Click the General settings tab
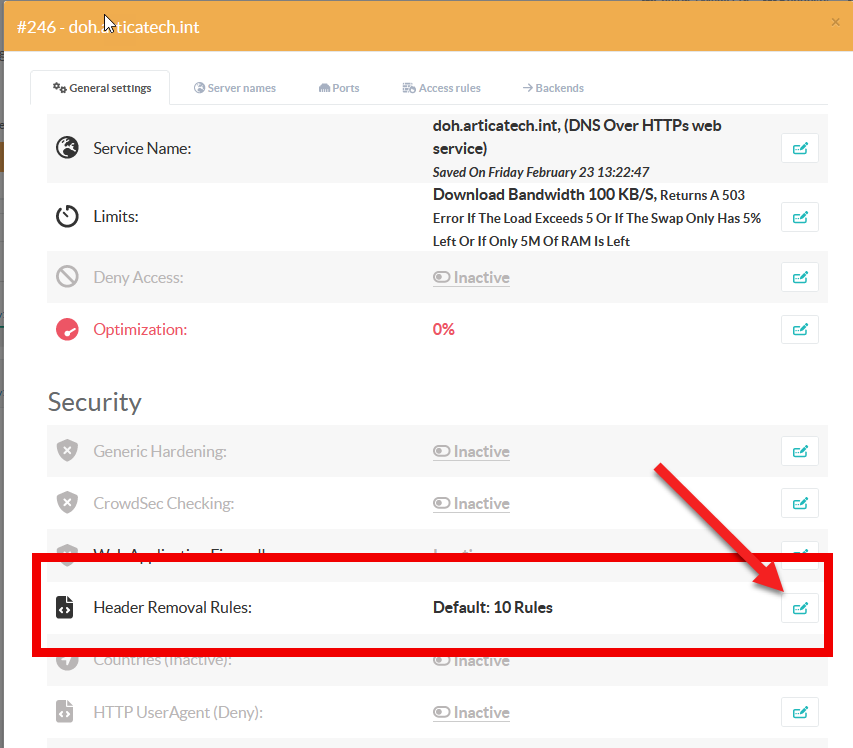Screen dimensions: 853x748 coord(101,88)
